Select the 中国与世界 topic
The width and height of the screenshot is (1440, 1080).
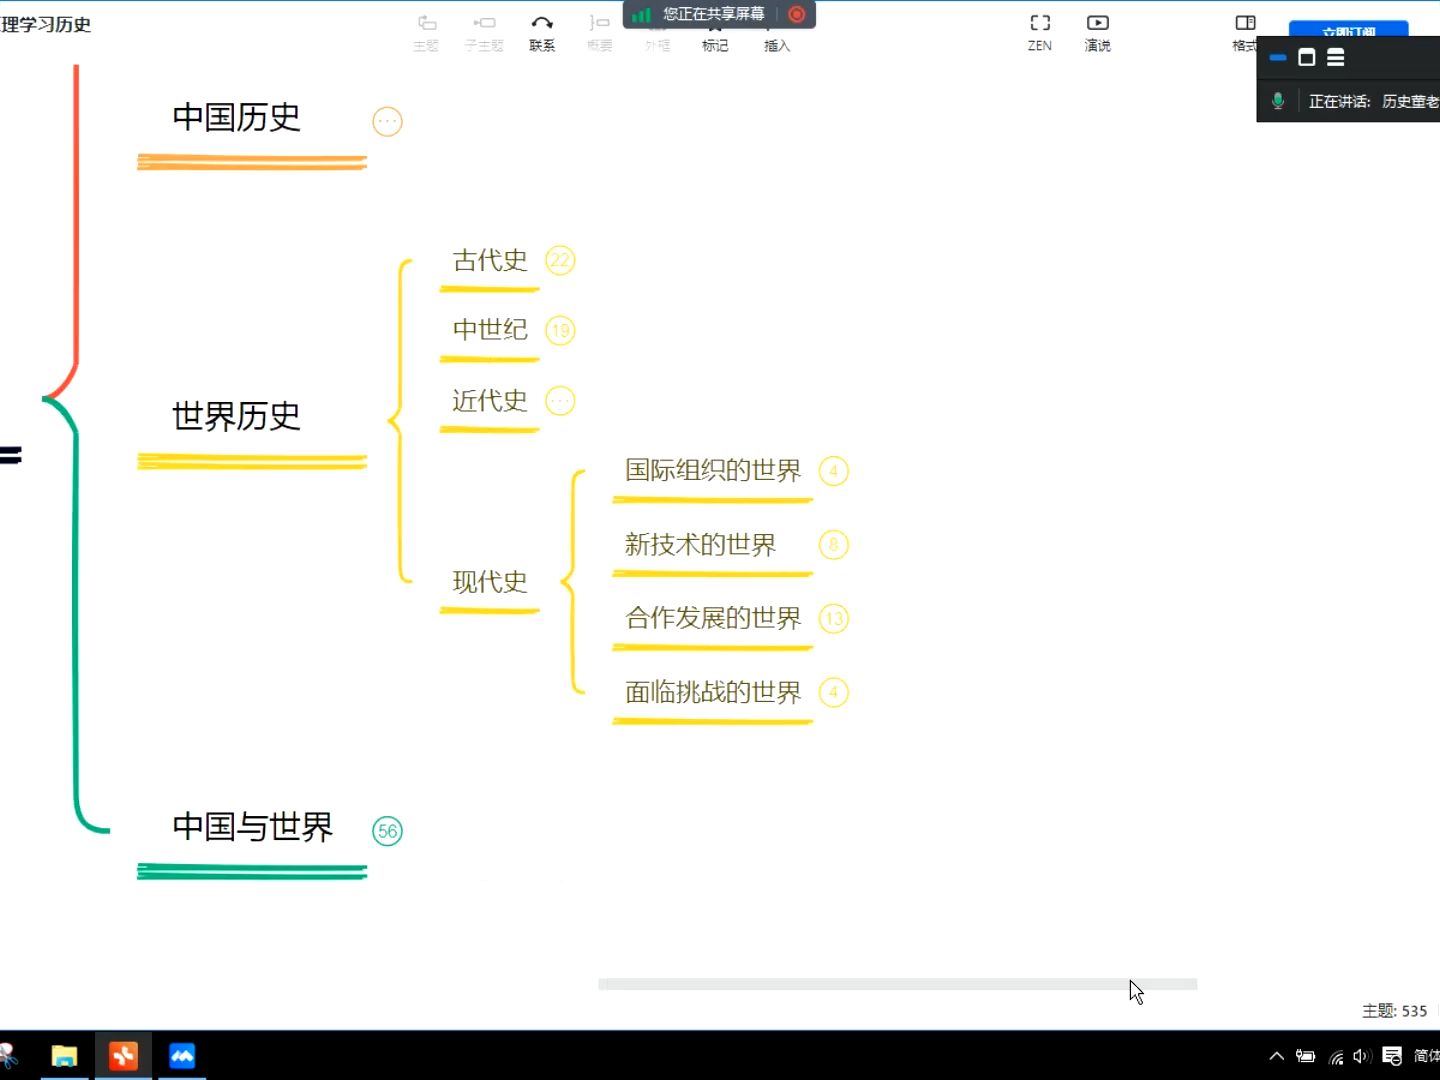click(252, 827)
